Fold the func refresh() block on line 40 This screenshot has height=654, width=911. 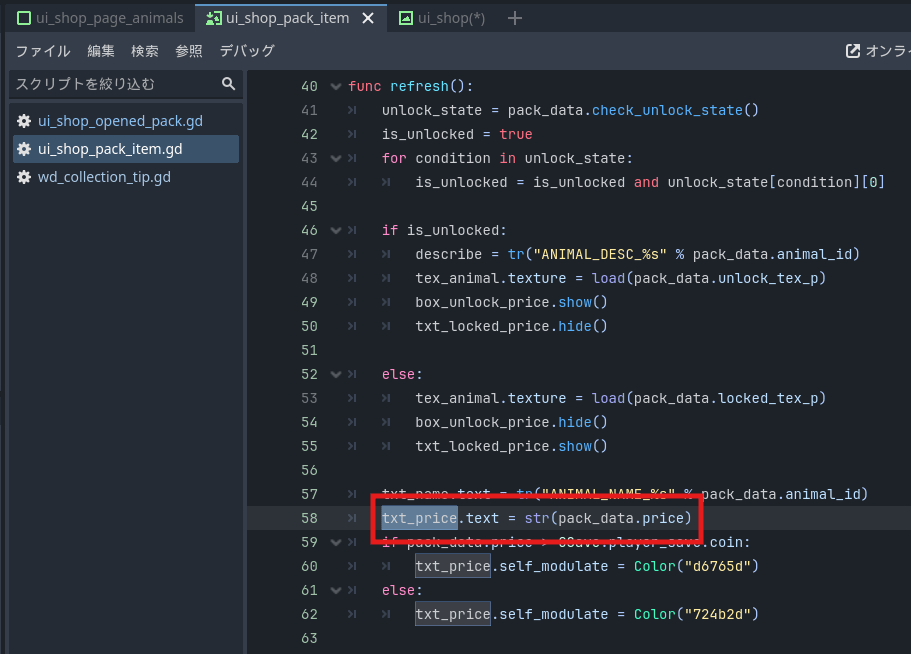tap(336, 87)
